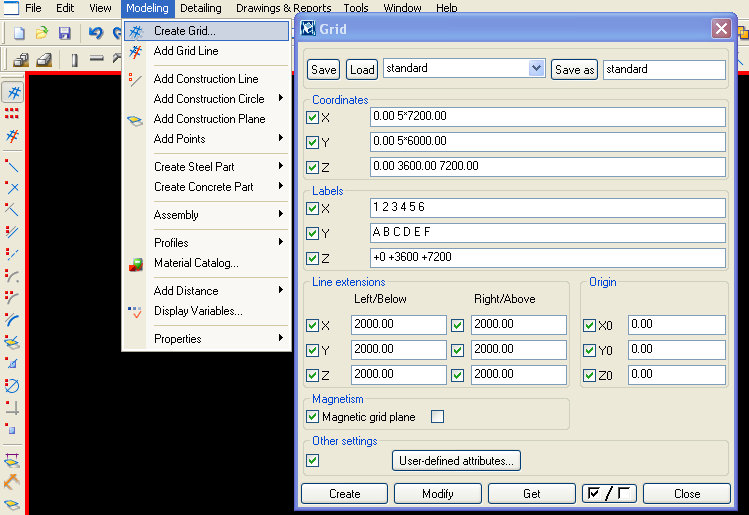
Task: Click the plane with purple dimension icon
Action: pyautogui.click(x=12, y=460)
